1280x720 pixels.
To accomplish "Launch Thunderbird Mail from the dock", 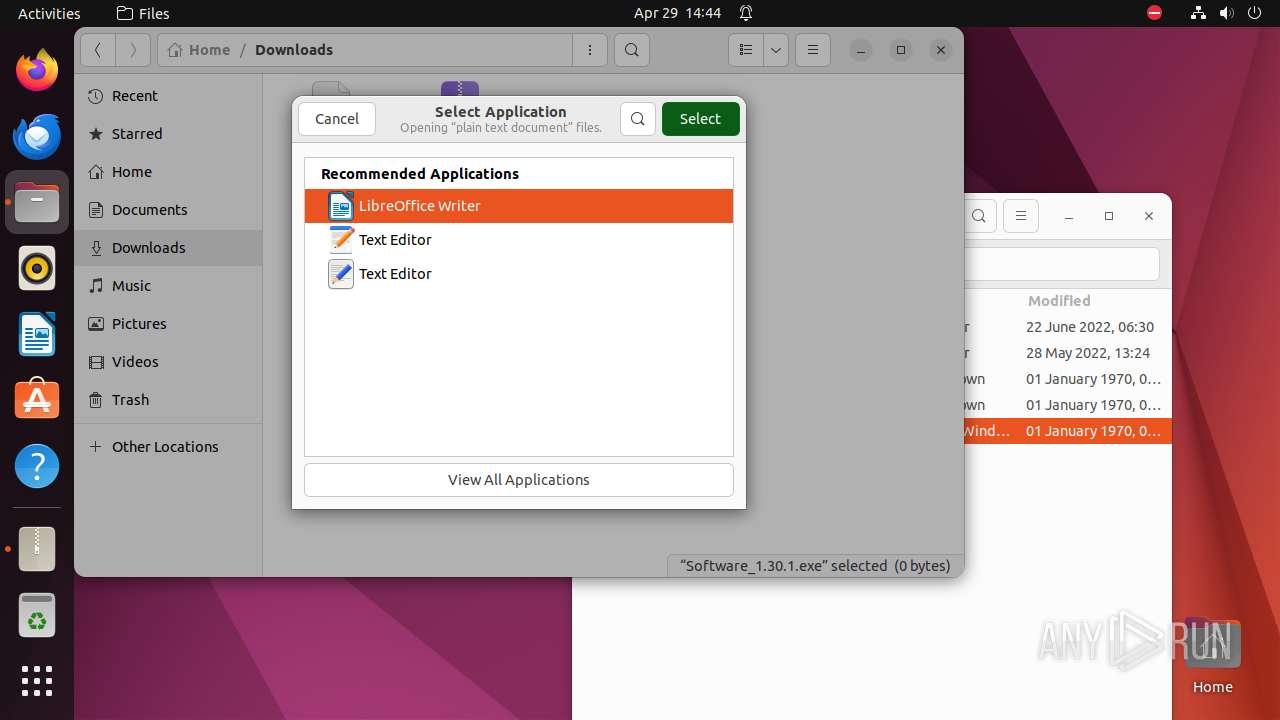I will pos(37,136).
